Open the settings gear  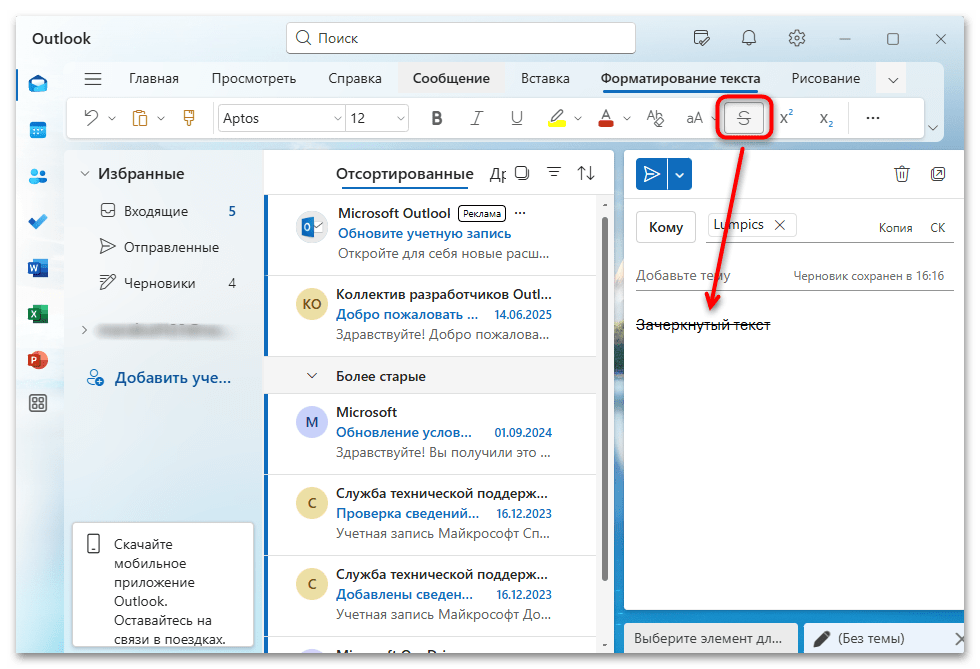click(796, 38)
